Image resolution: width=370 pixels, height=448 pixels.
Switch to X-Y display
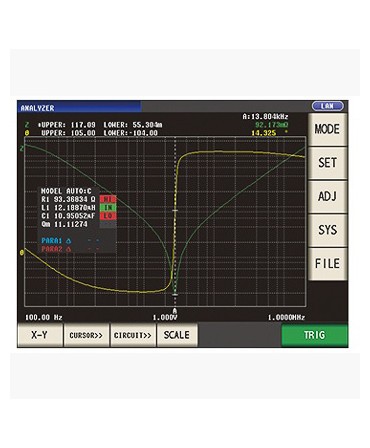[x=40, y=335]
